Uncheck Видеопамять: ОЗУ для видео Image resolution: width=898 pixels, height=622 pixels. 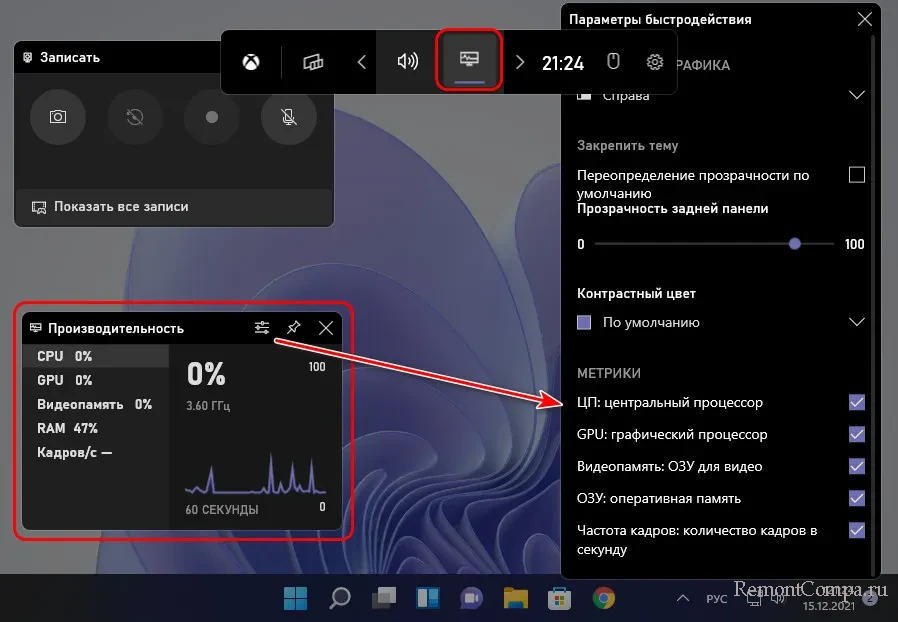coord(857,466)
